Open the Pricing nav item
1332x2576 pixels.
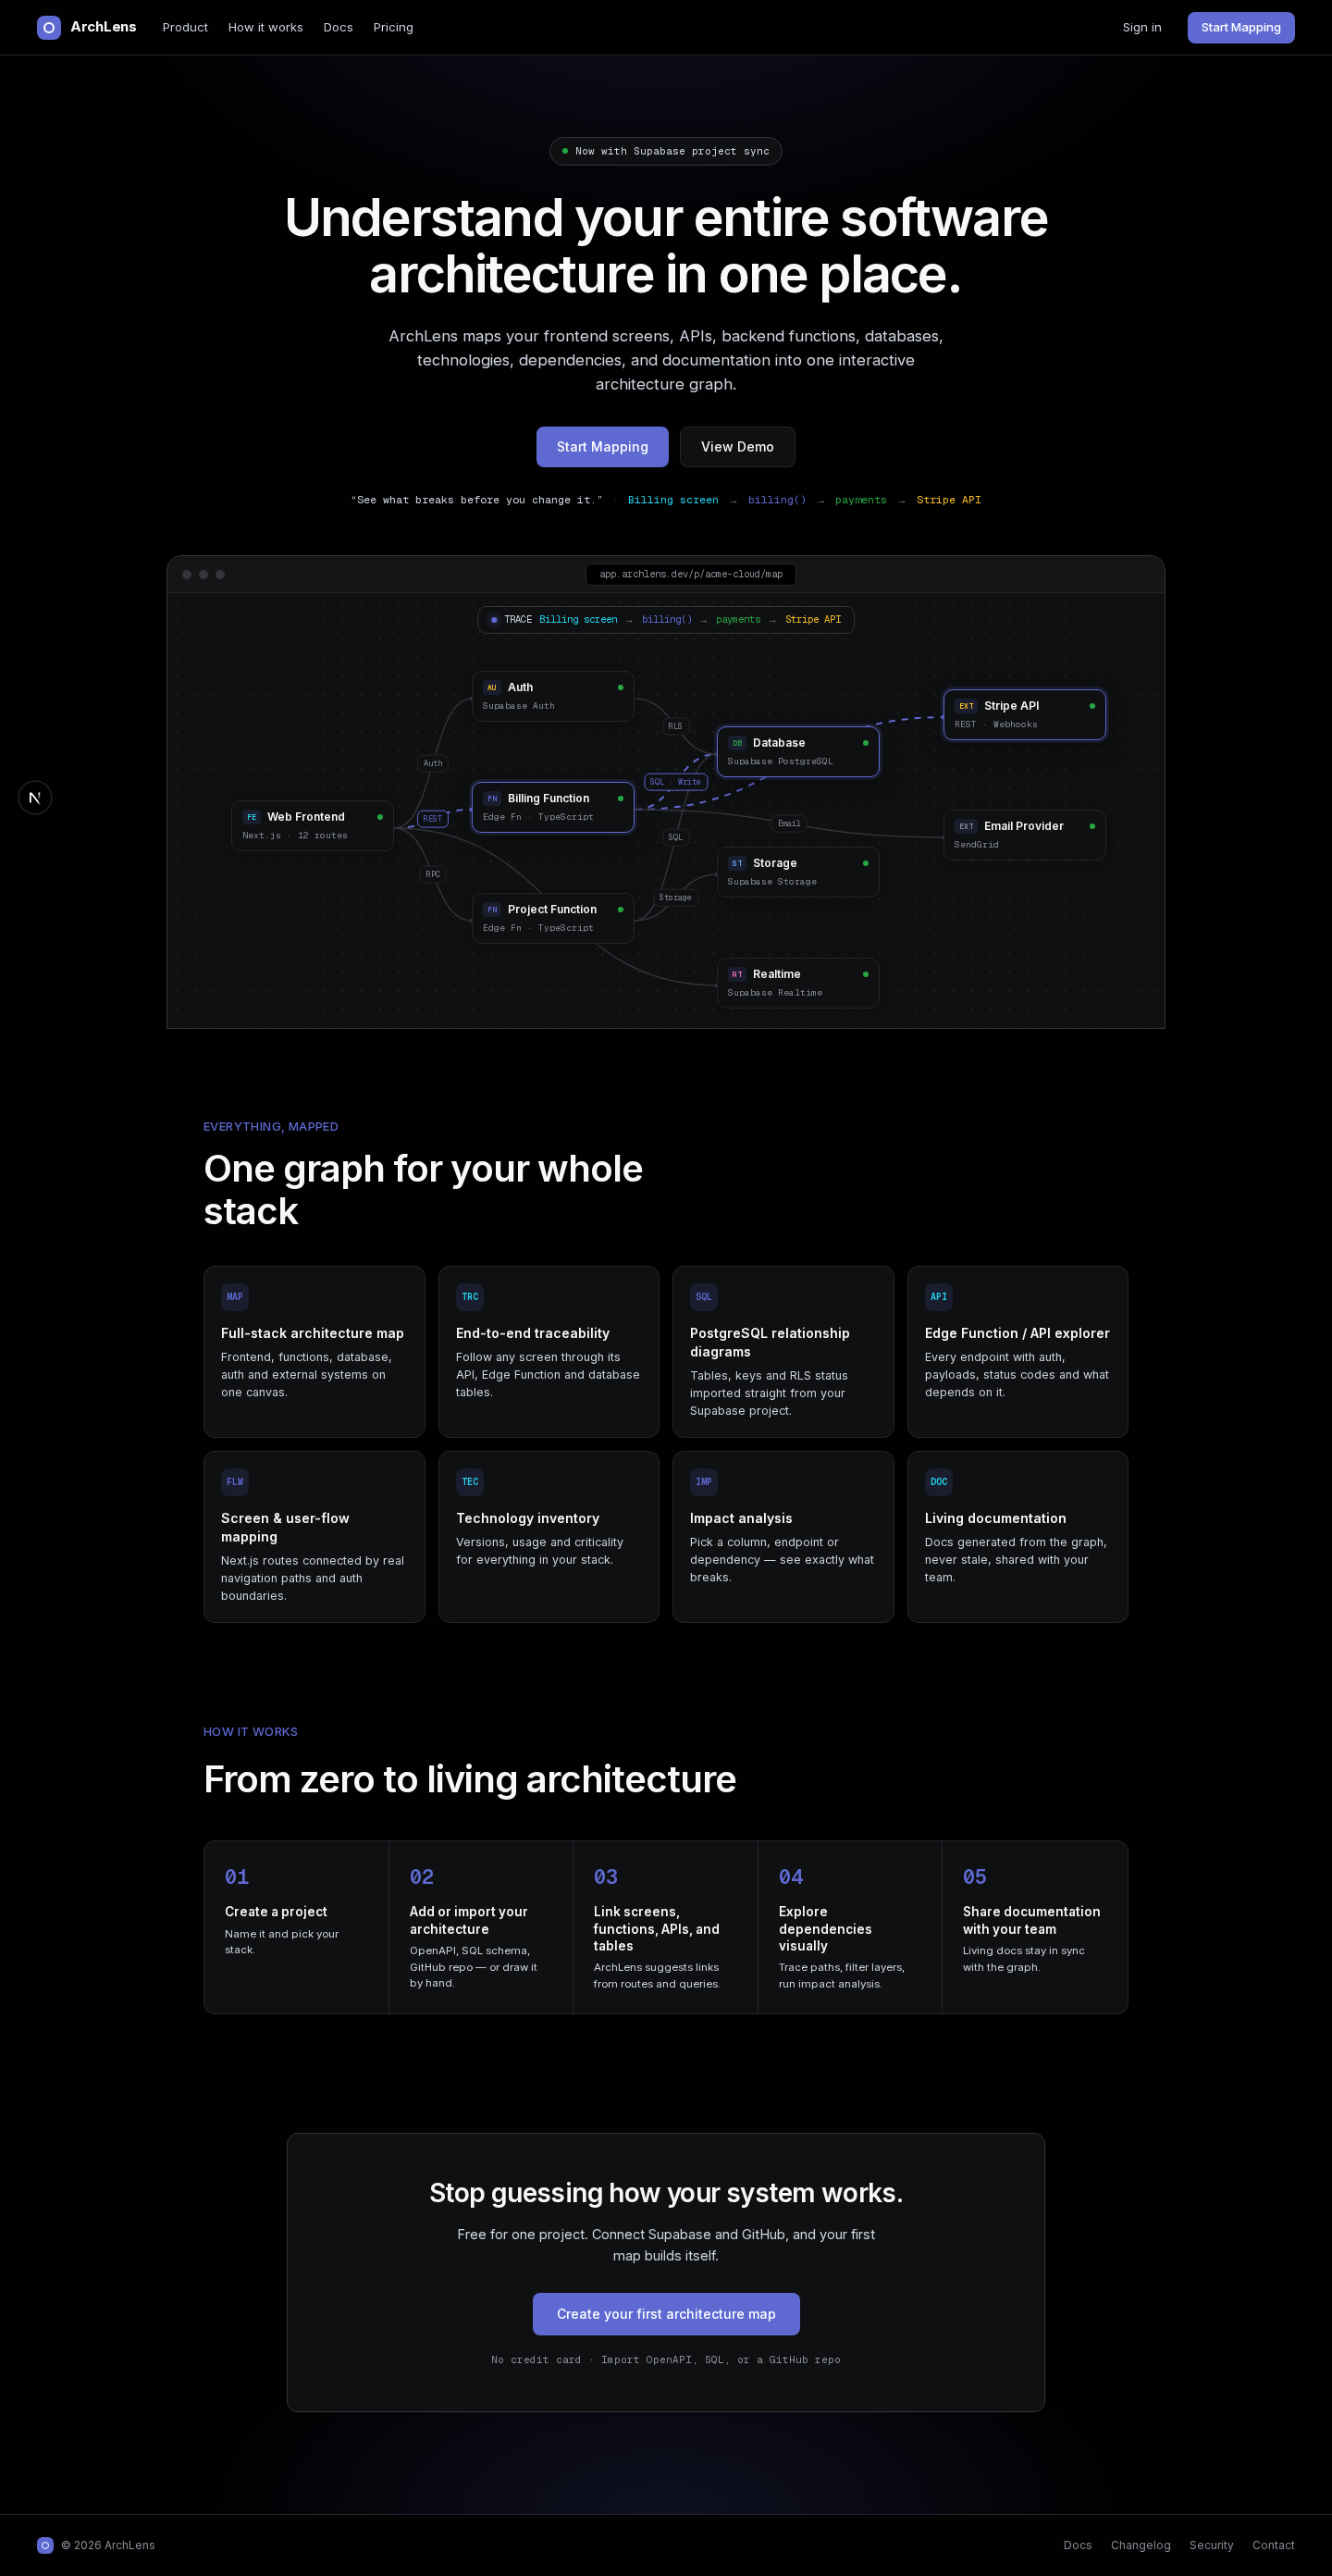pyautogui.click(x=393, y=28)
